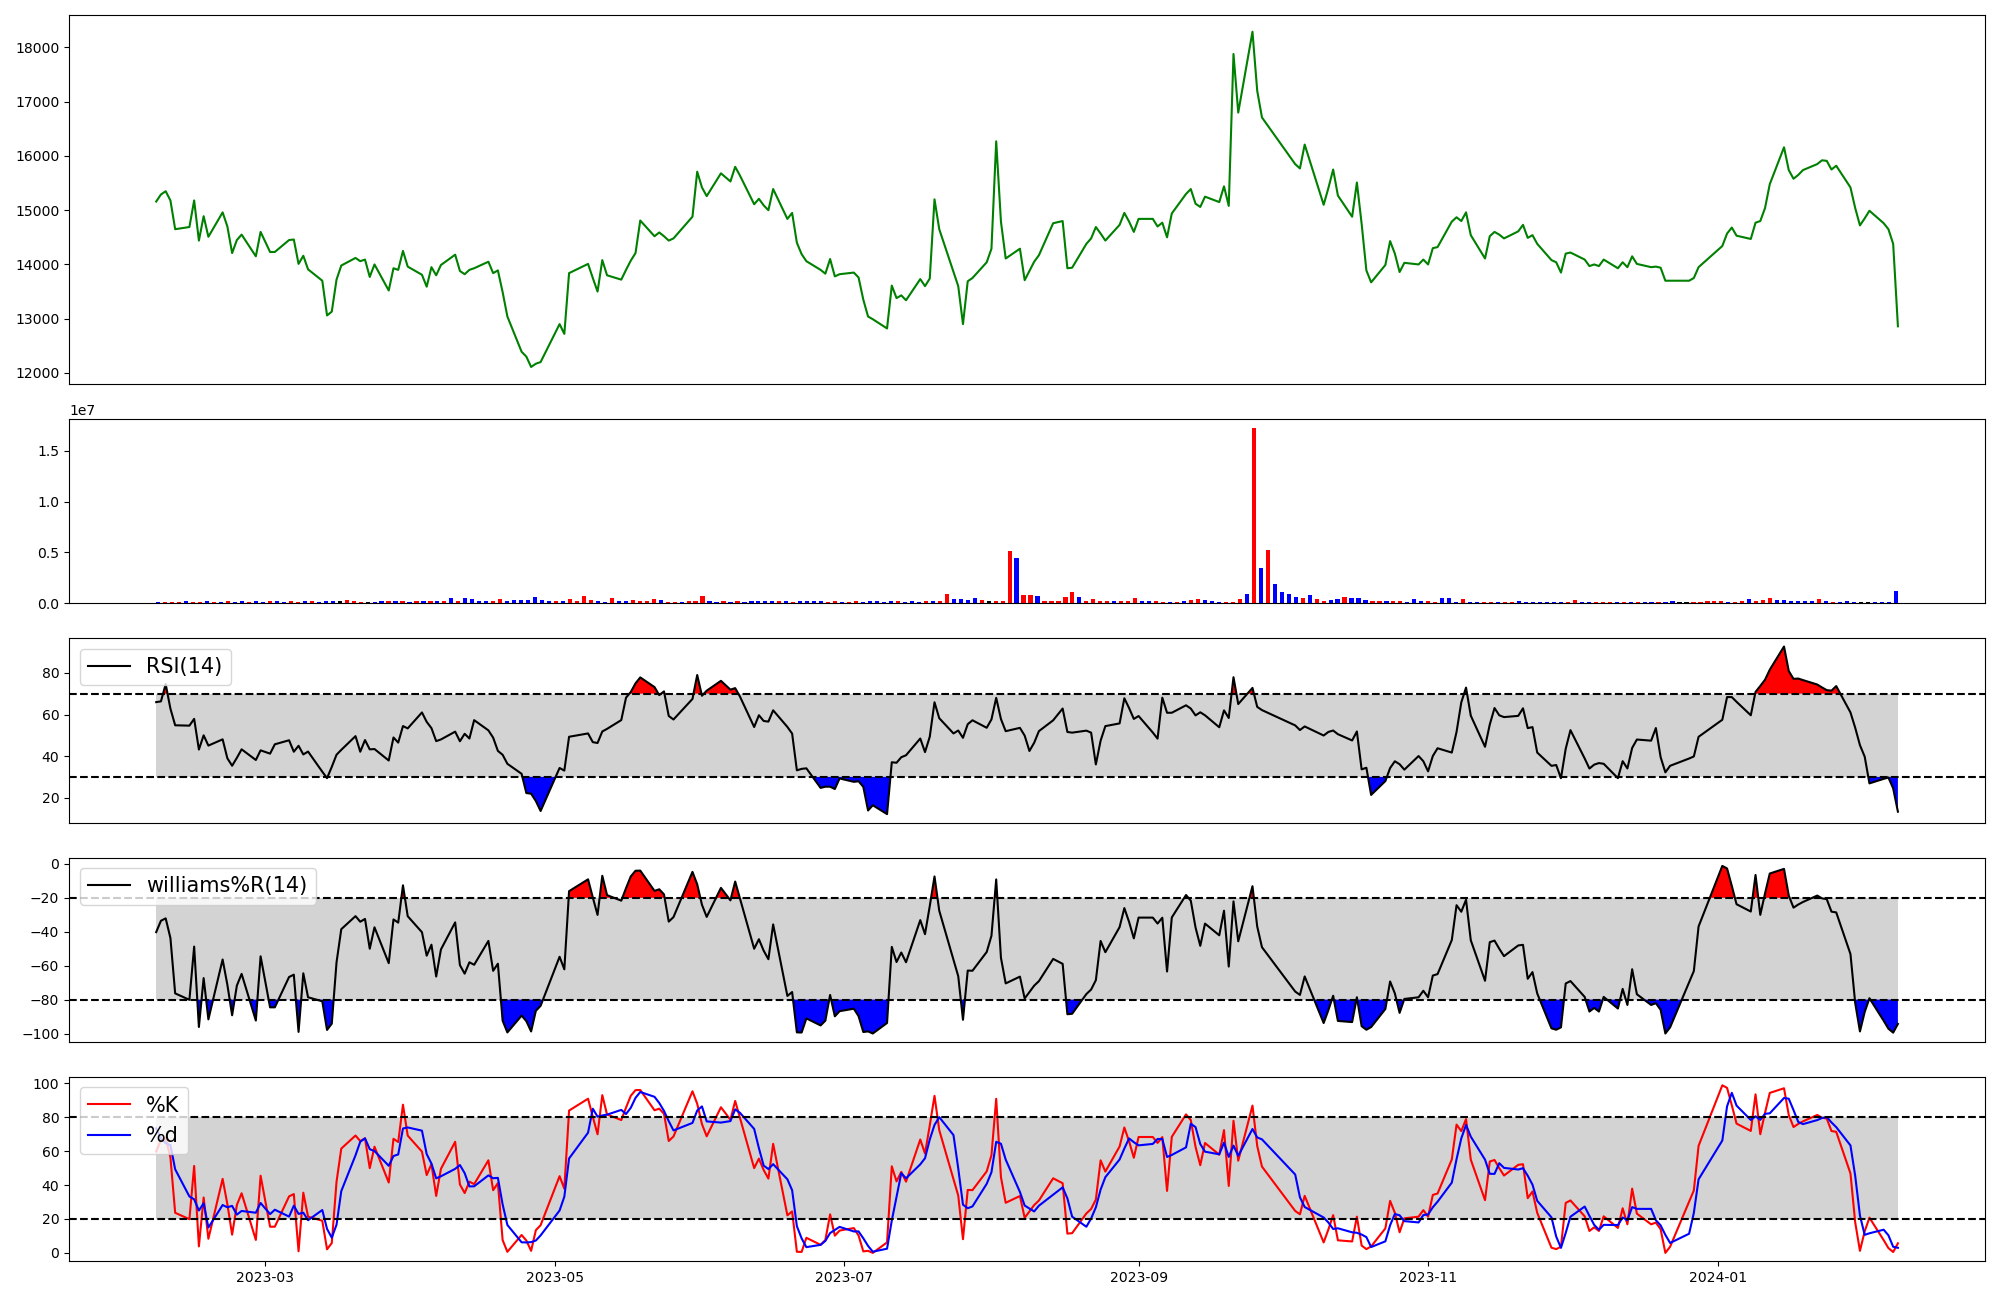
Task: Click the 12000 price axis label
Action: click(38, 374)
